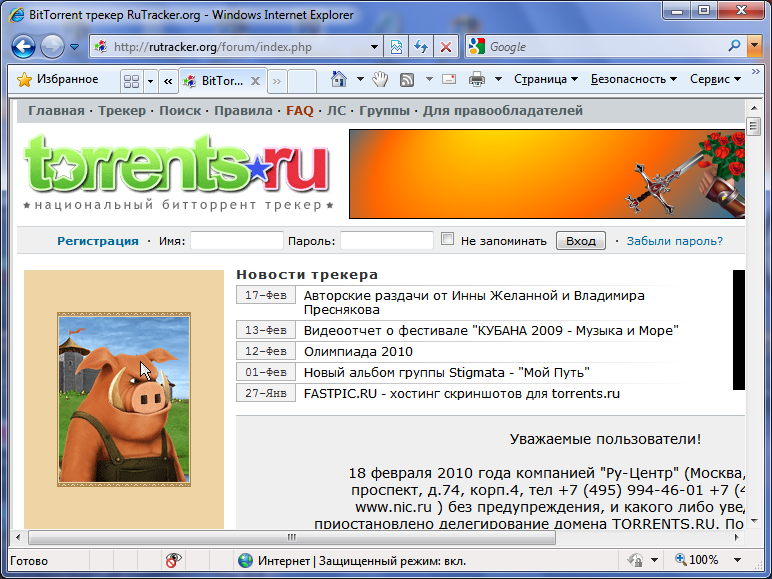Open the Сервис menu
The height and width of the screenshot is (579, 772).
click(715, 79)
